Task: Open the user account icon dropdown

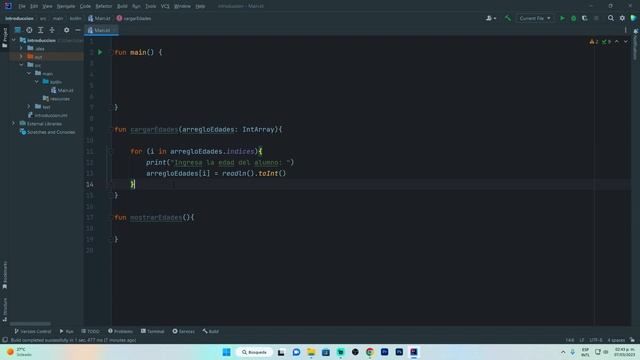Action: point(491,18)
